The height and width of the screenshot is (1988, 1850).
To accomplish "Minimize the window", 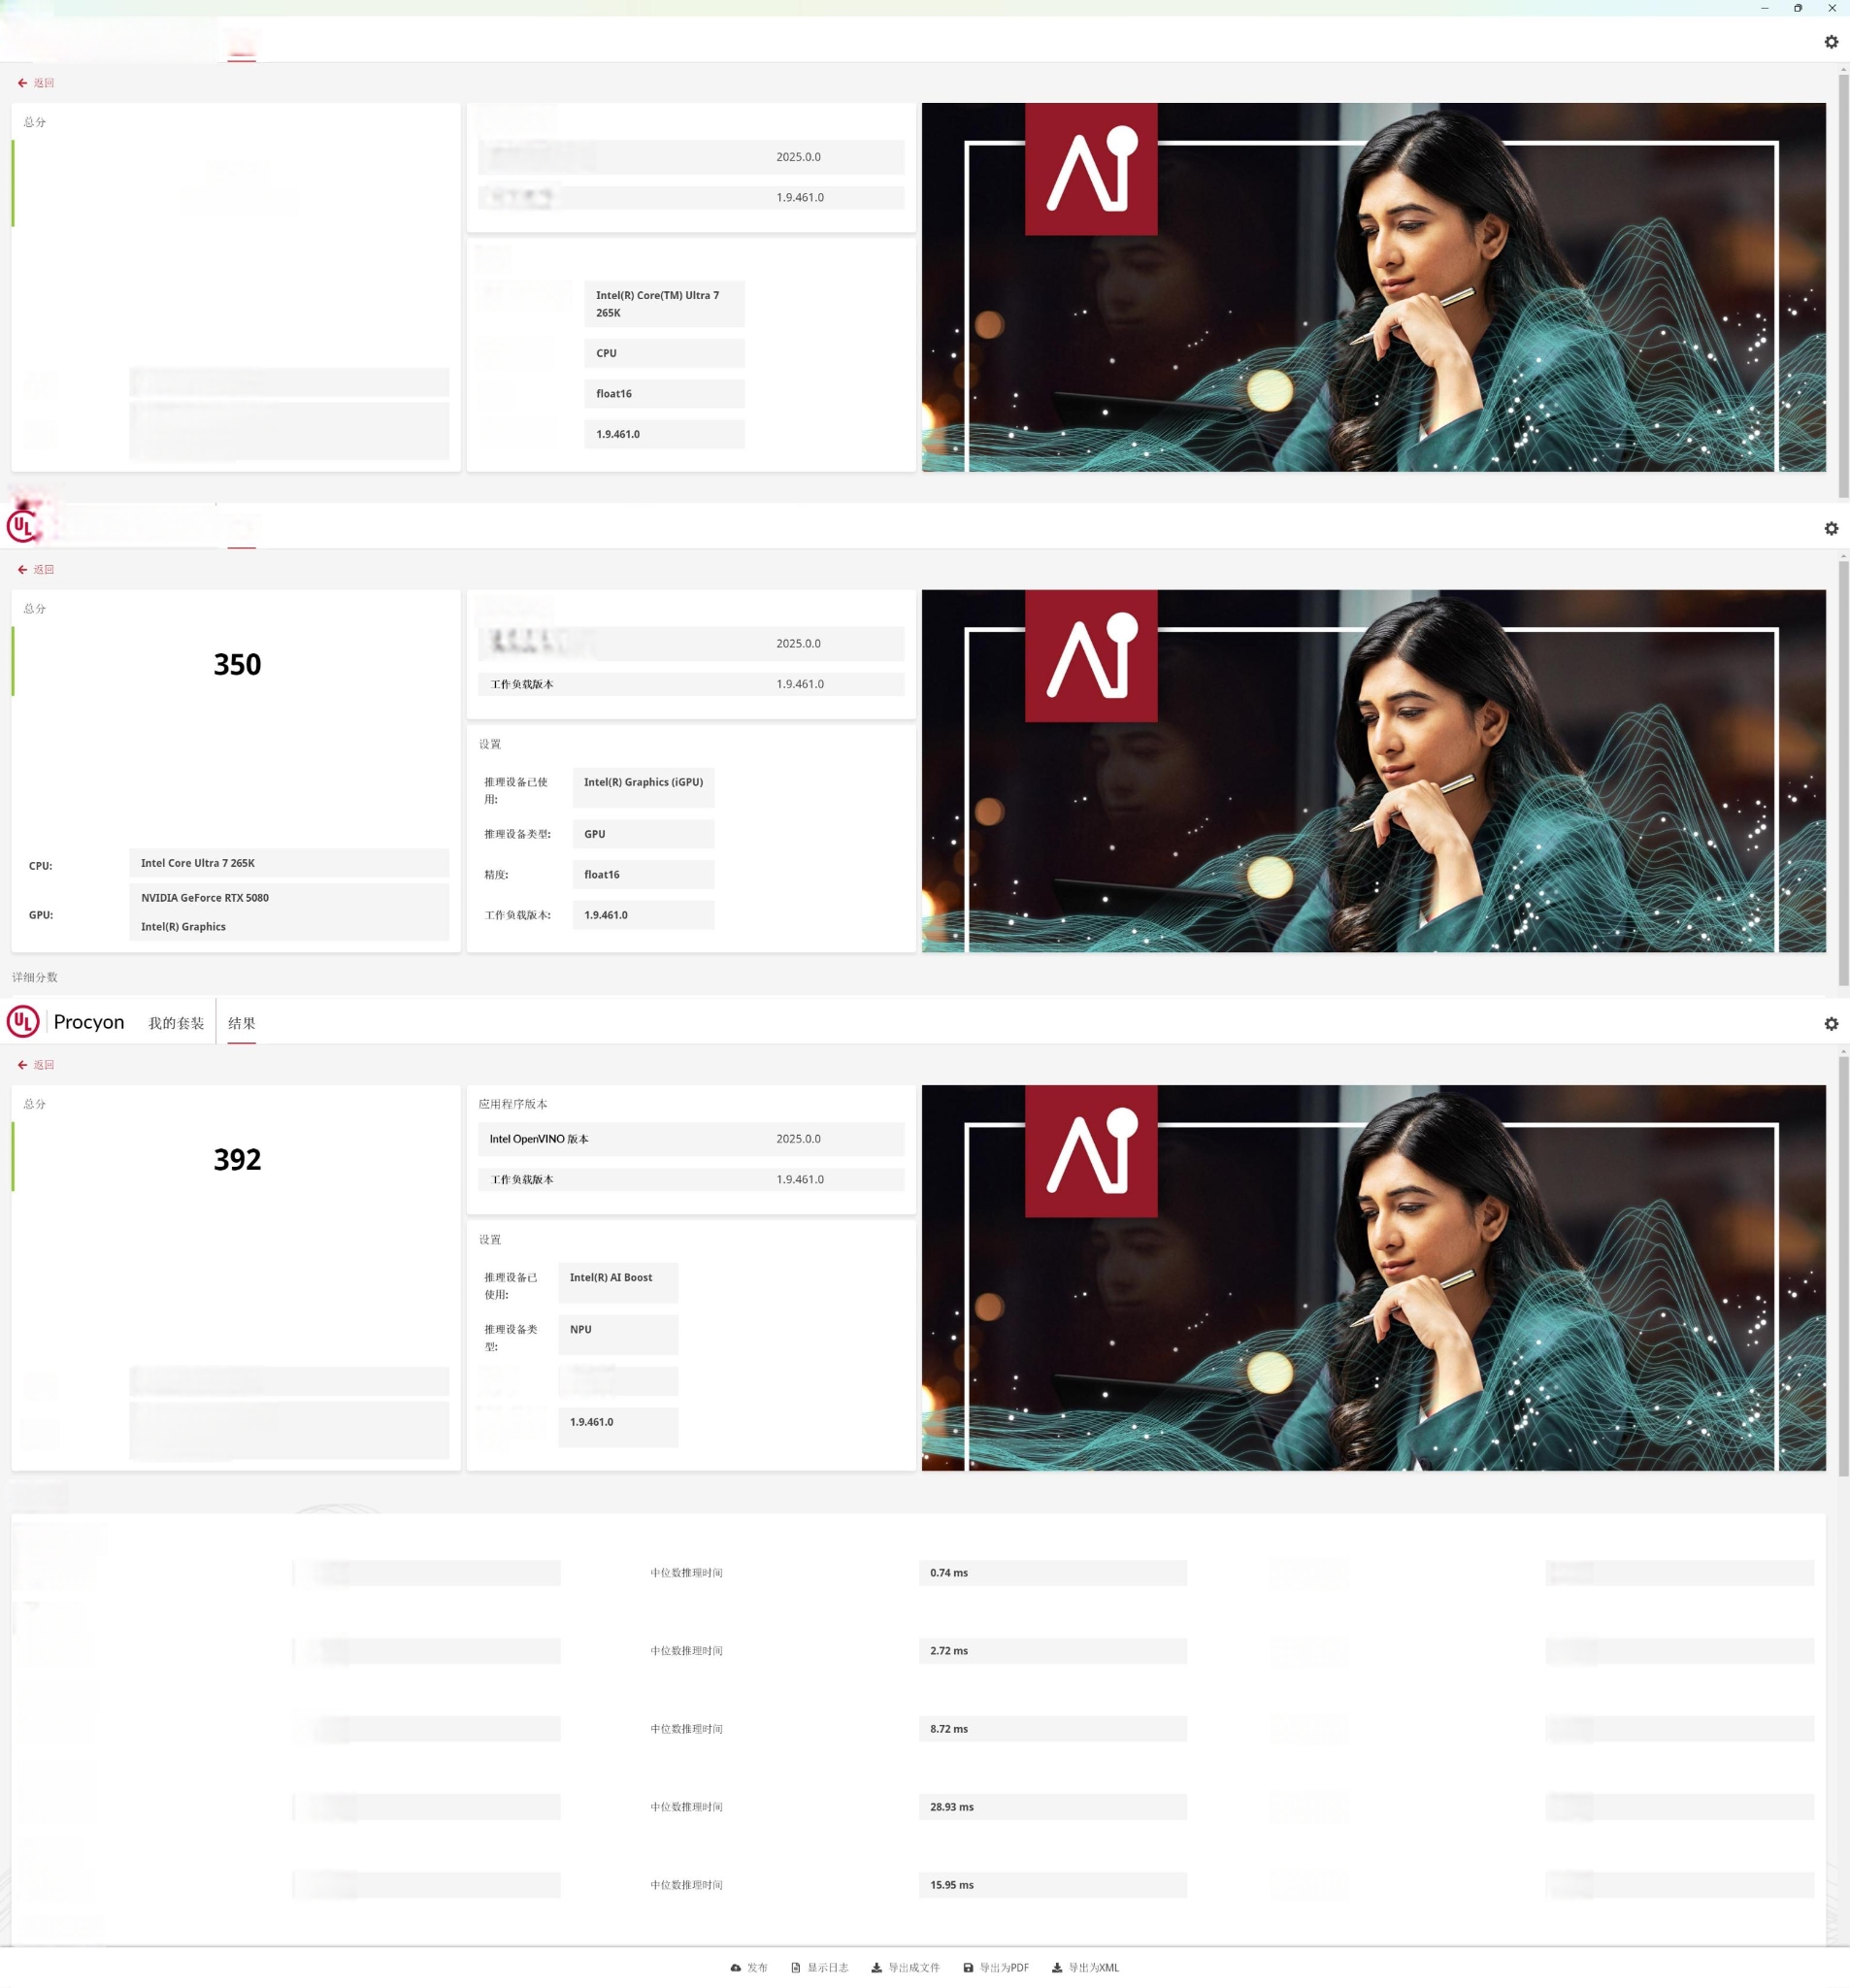I will (1765, 8).
